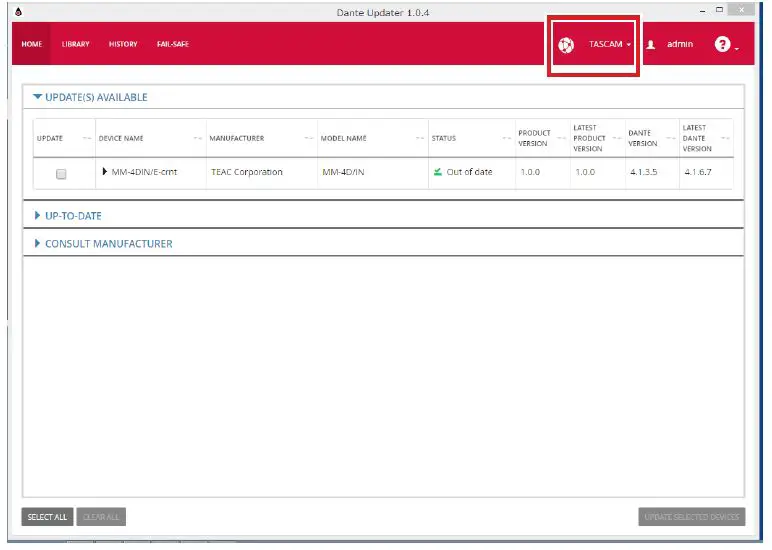The width and height of the screenshot is (772, 550).
Task: Click the MM-4D/IN model name cell
Action: (x=343, y=172)
